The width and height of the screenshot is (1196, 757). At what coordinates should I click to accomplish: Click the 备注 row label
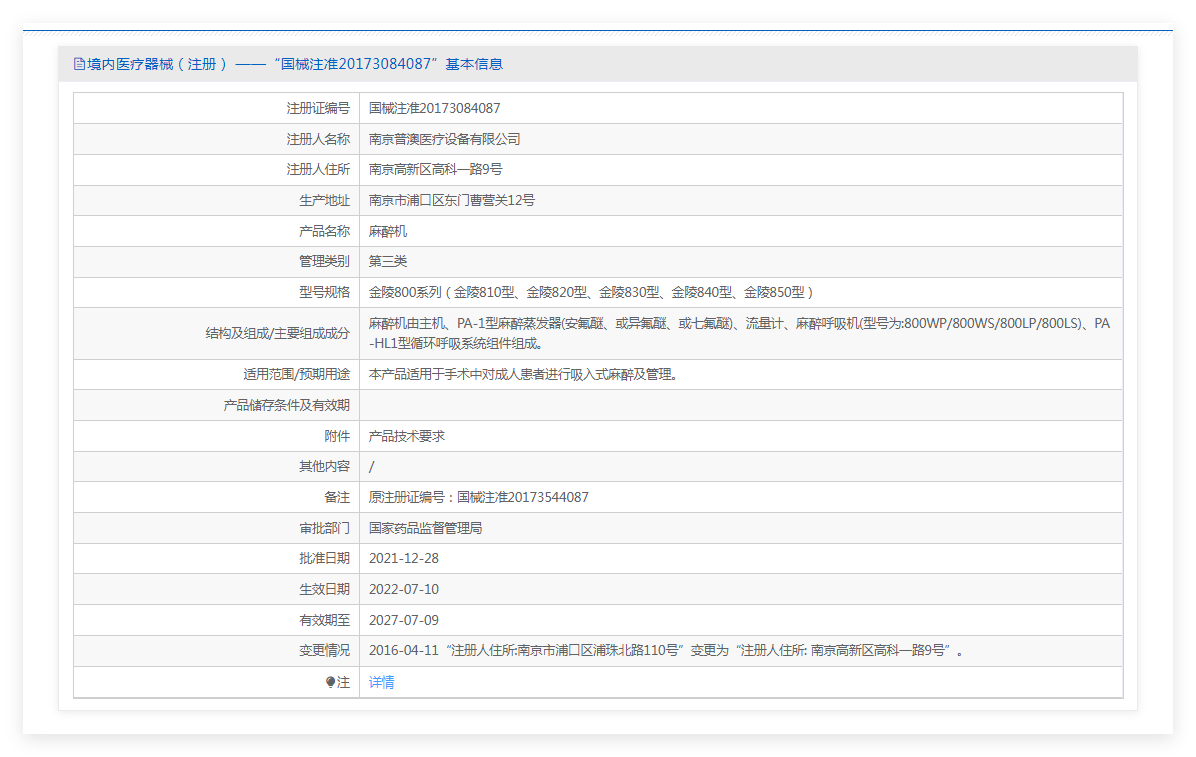pos(337,498)
